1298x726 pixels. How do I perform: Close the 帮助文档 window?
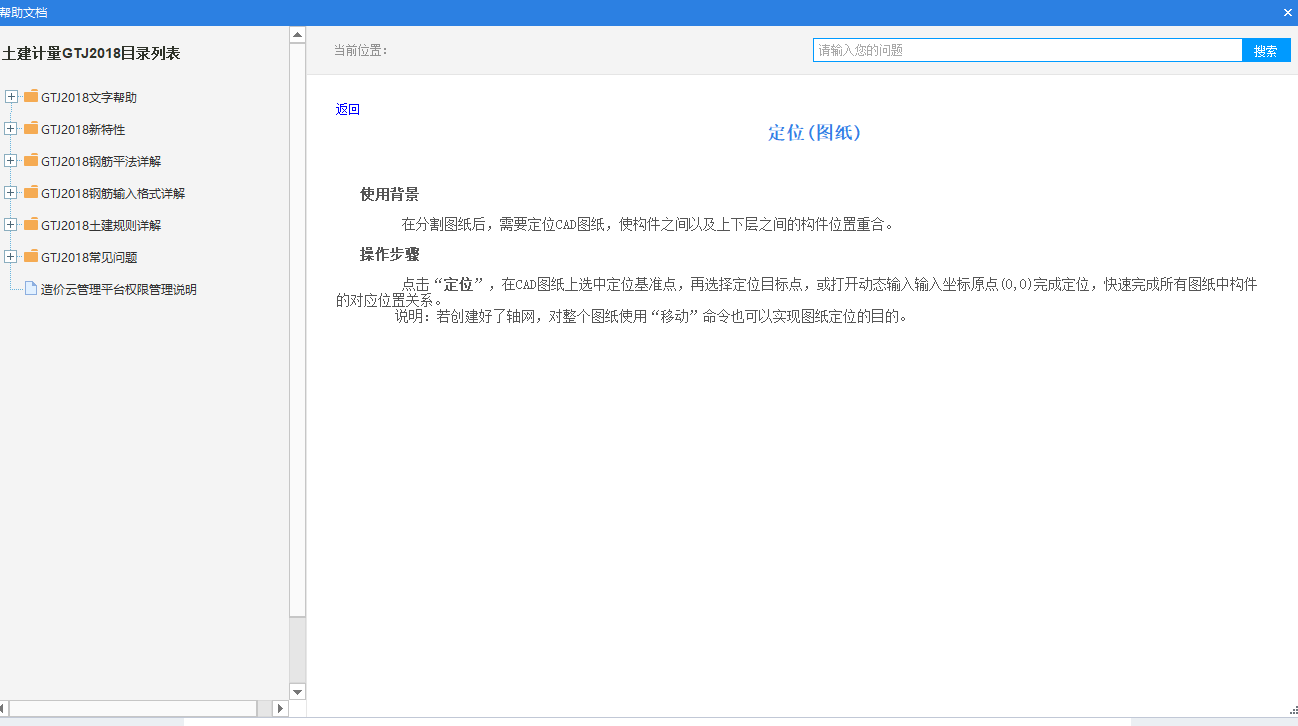[x=1288, y=12]
